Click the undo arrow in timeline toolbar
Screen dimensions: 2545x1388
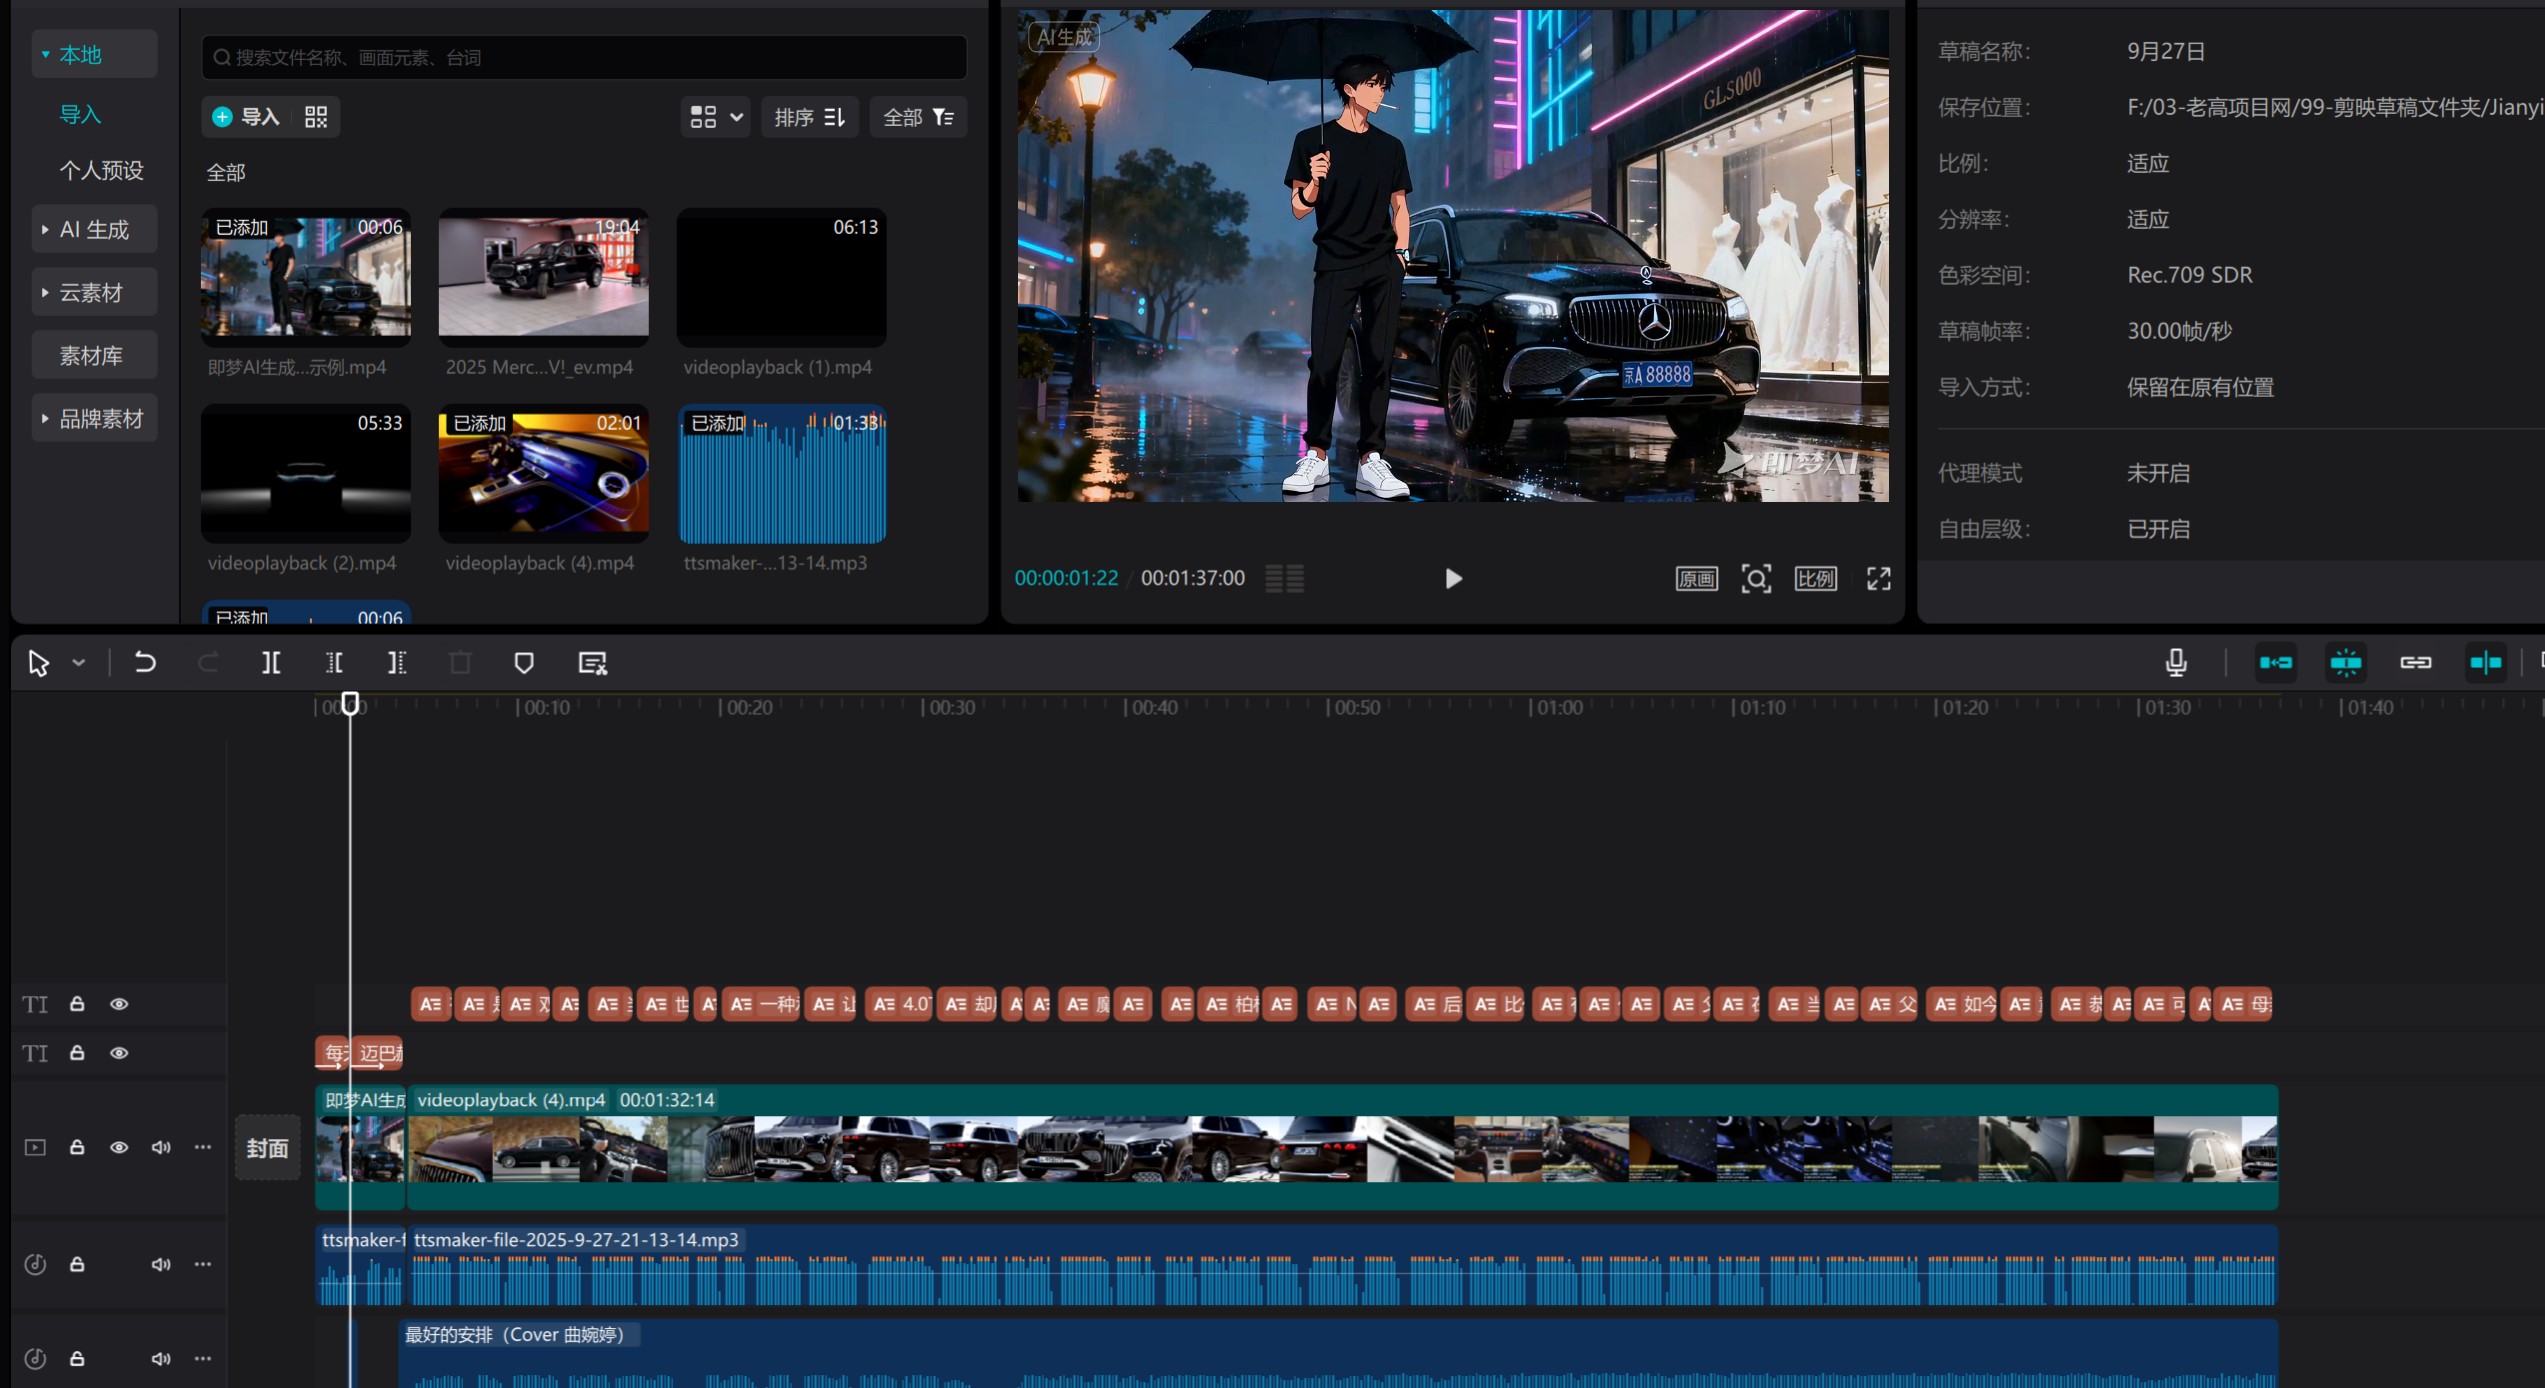(145, 663)
